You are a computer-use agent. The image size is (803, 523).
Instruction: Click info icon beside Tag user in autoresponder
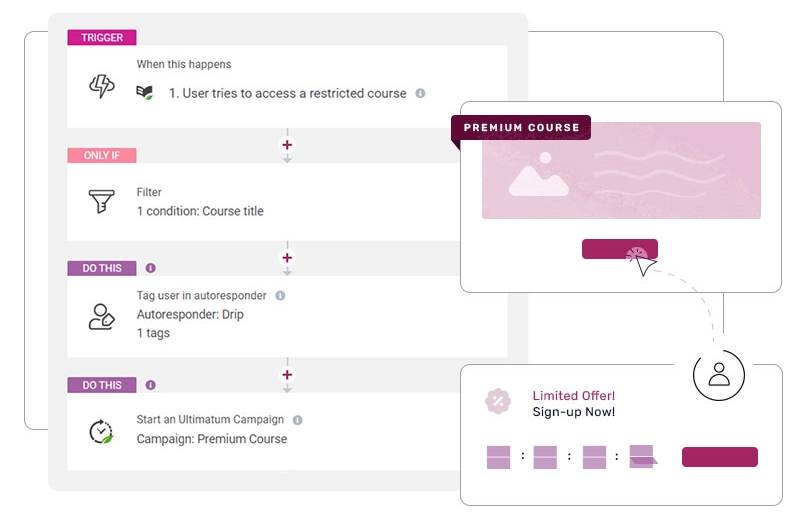[280, 296]
